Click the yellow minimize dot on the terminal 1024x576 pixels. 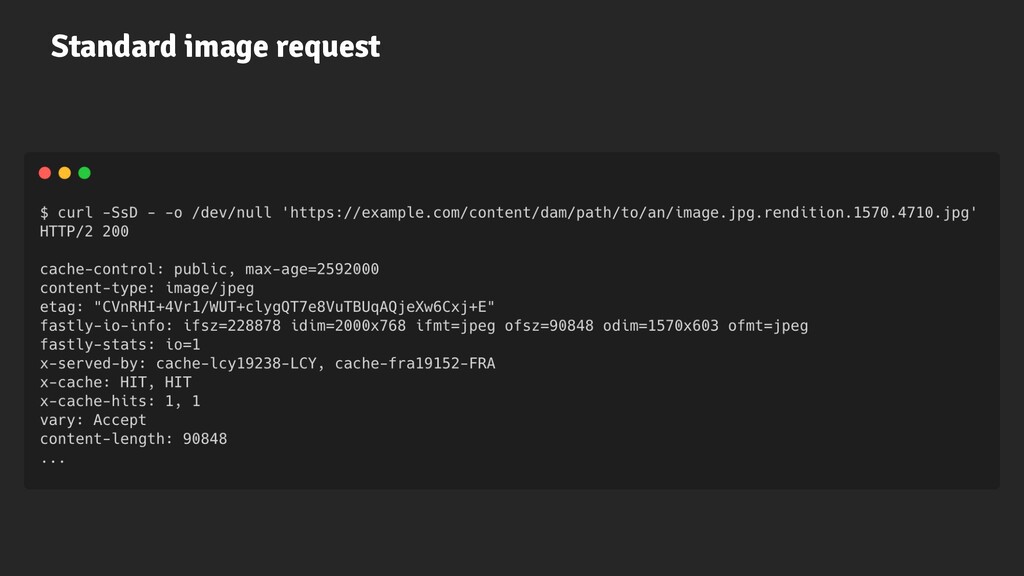(65, 173)
